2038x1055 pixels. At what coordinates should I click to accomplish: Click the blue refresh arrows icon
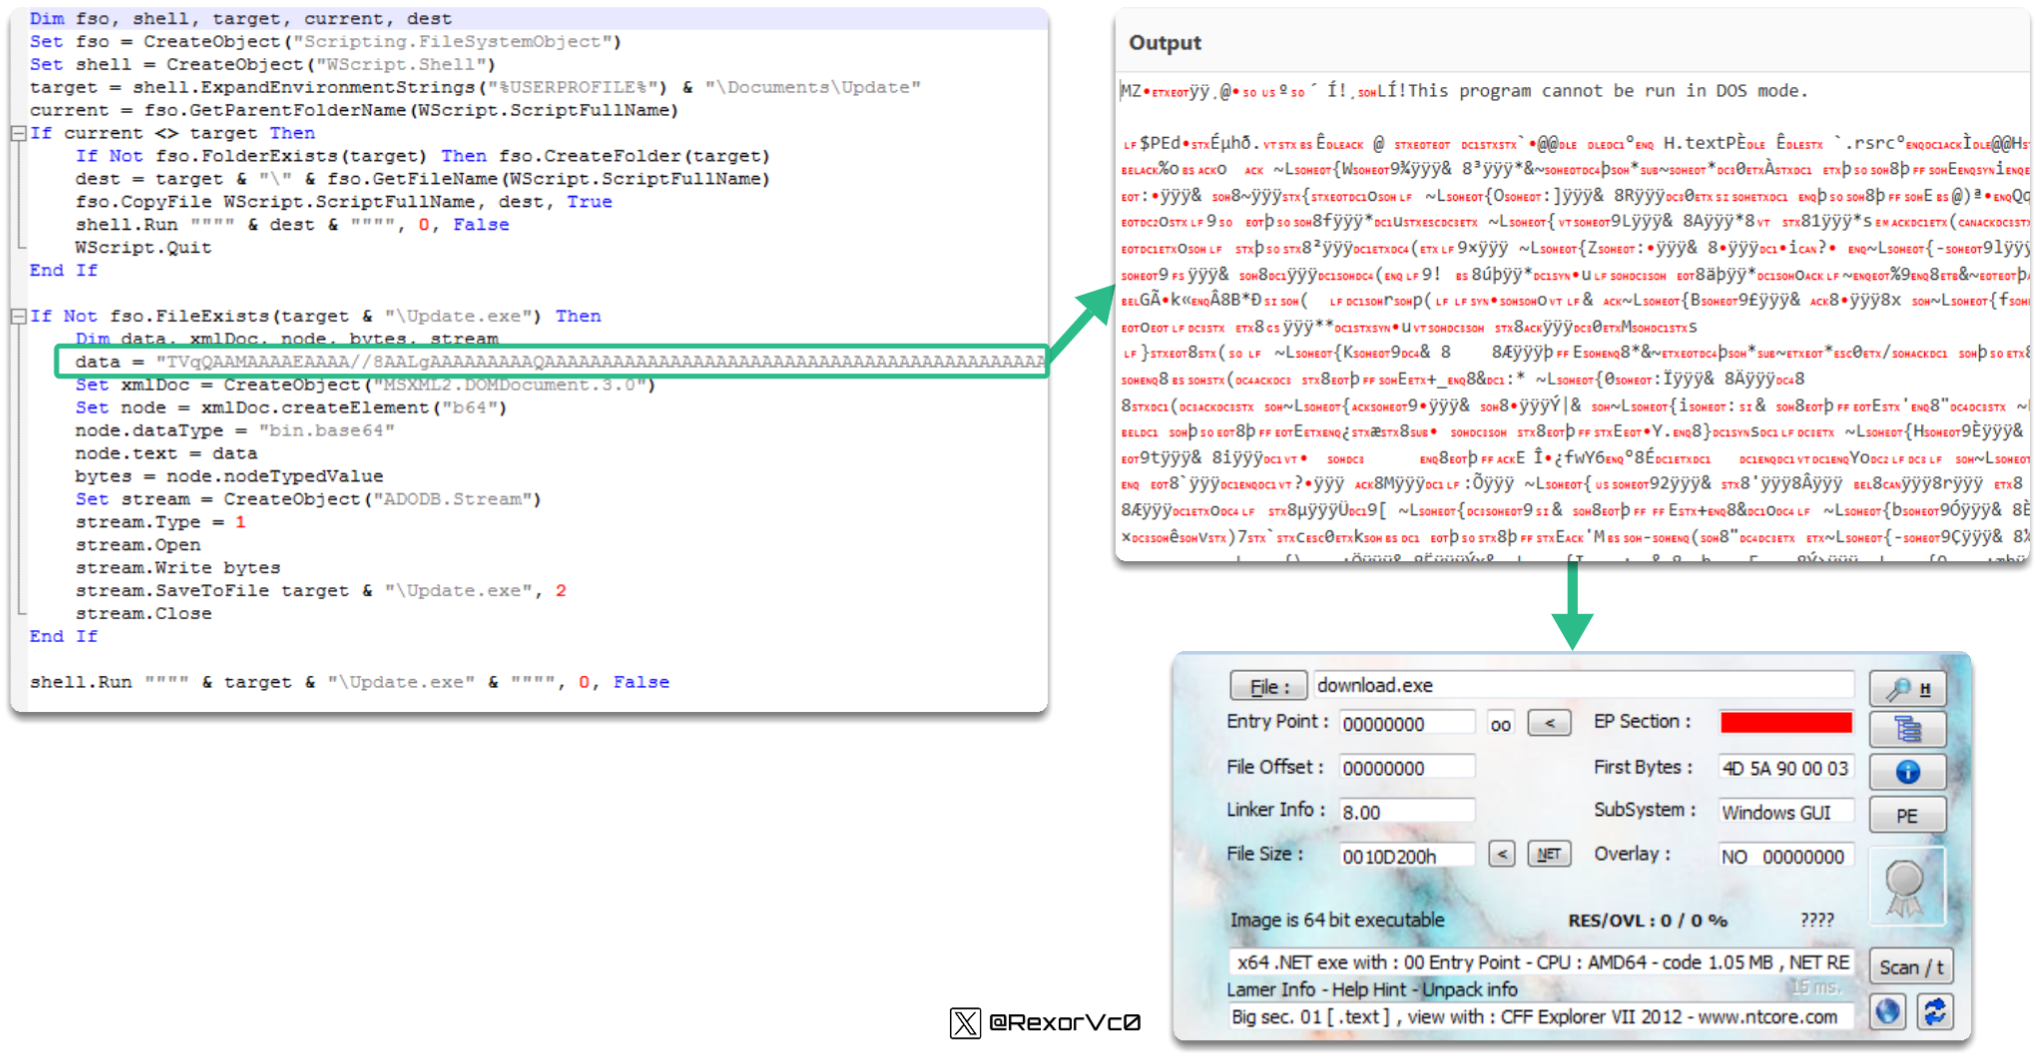(1934, 1011)
